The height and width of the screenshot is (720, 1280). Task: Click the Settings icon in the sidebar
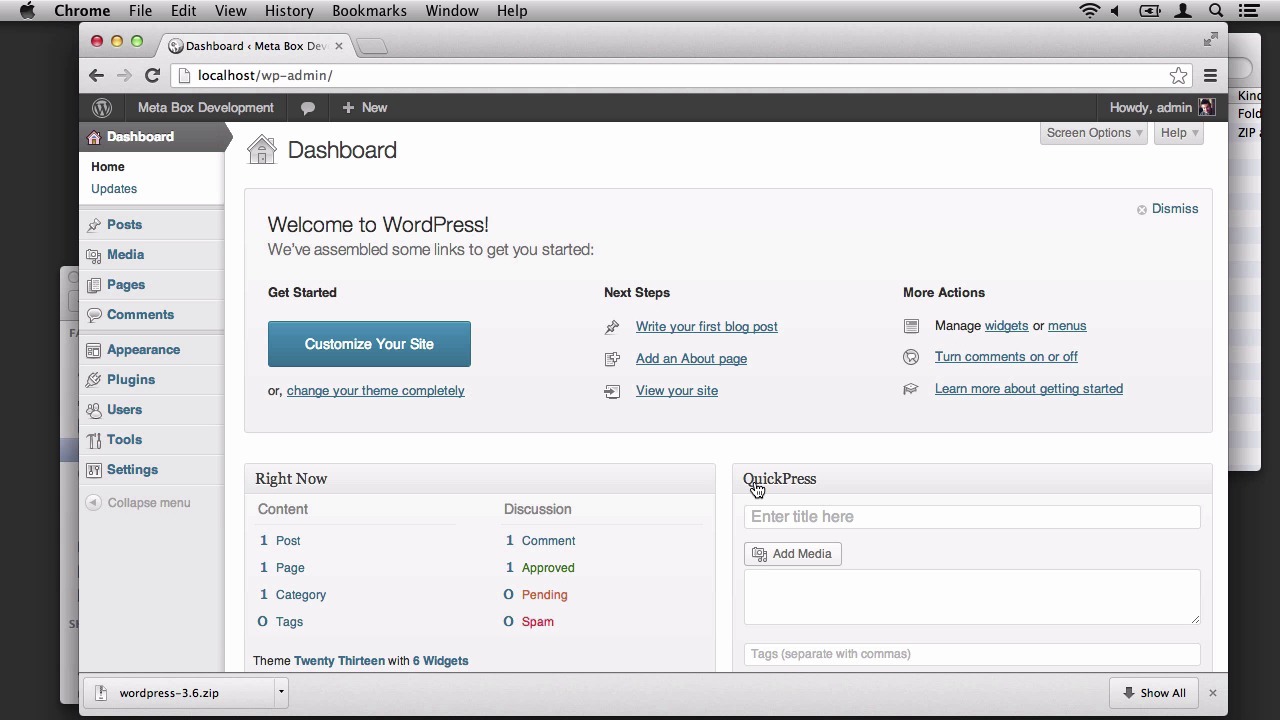click(x=94, y=470)
